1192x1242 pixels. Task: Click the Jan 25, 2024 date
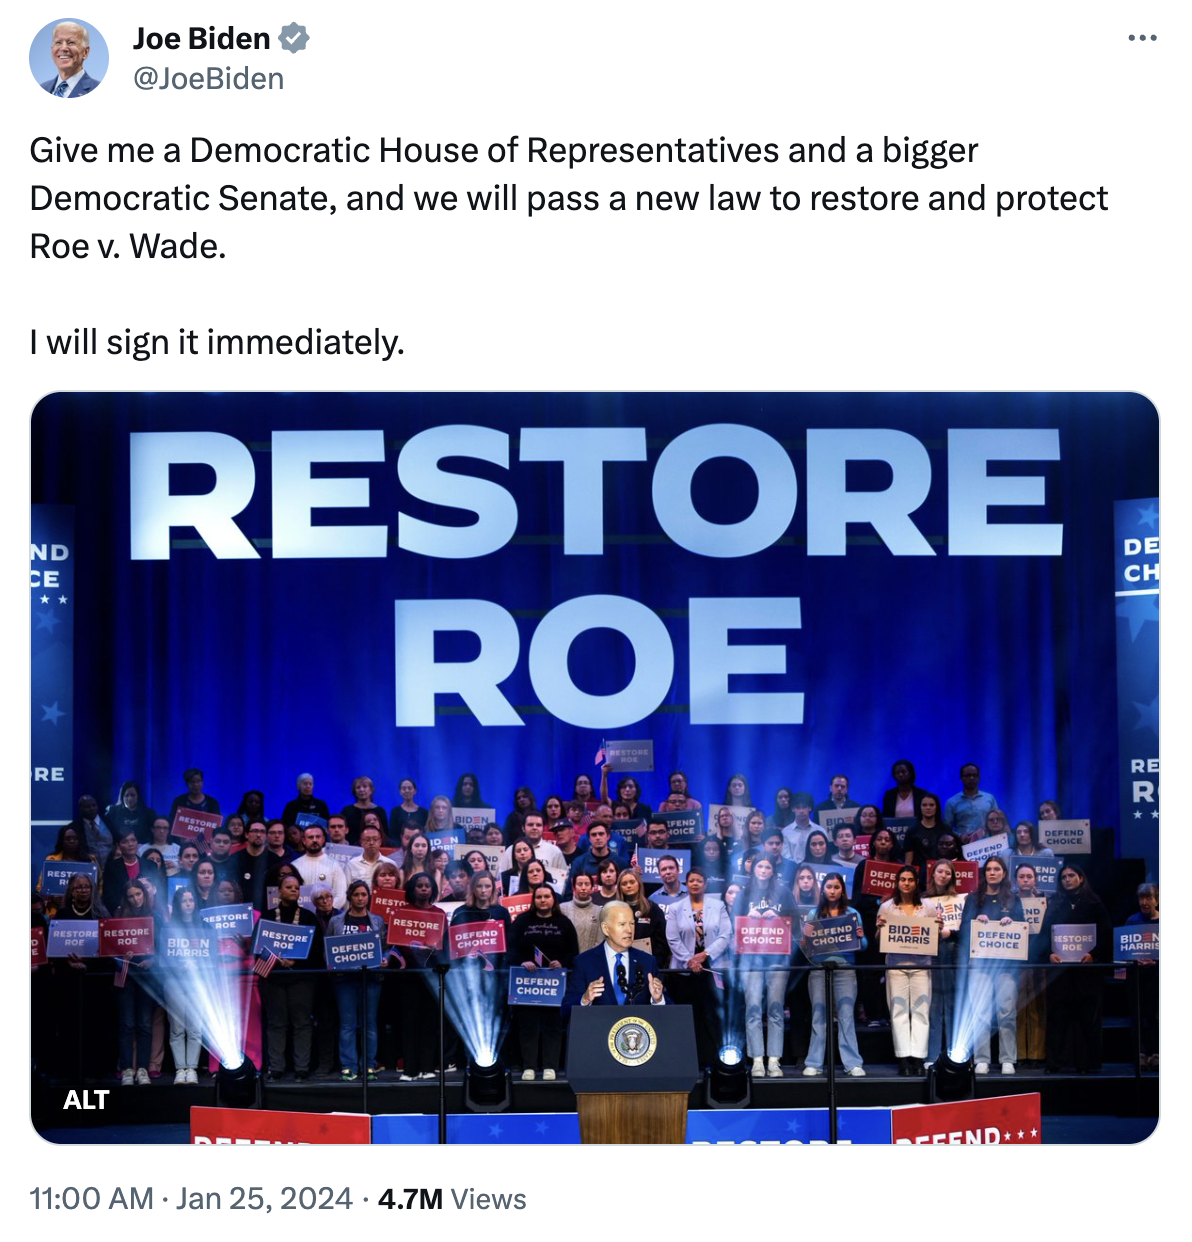click(264, 1198)
